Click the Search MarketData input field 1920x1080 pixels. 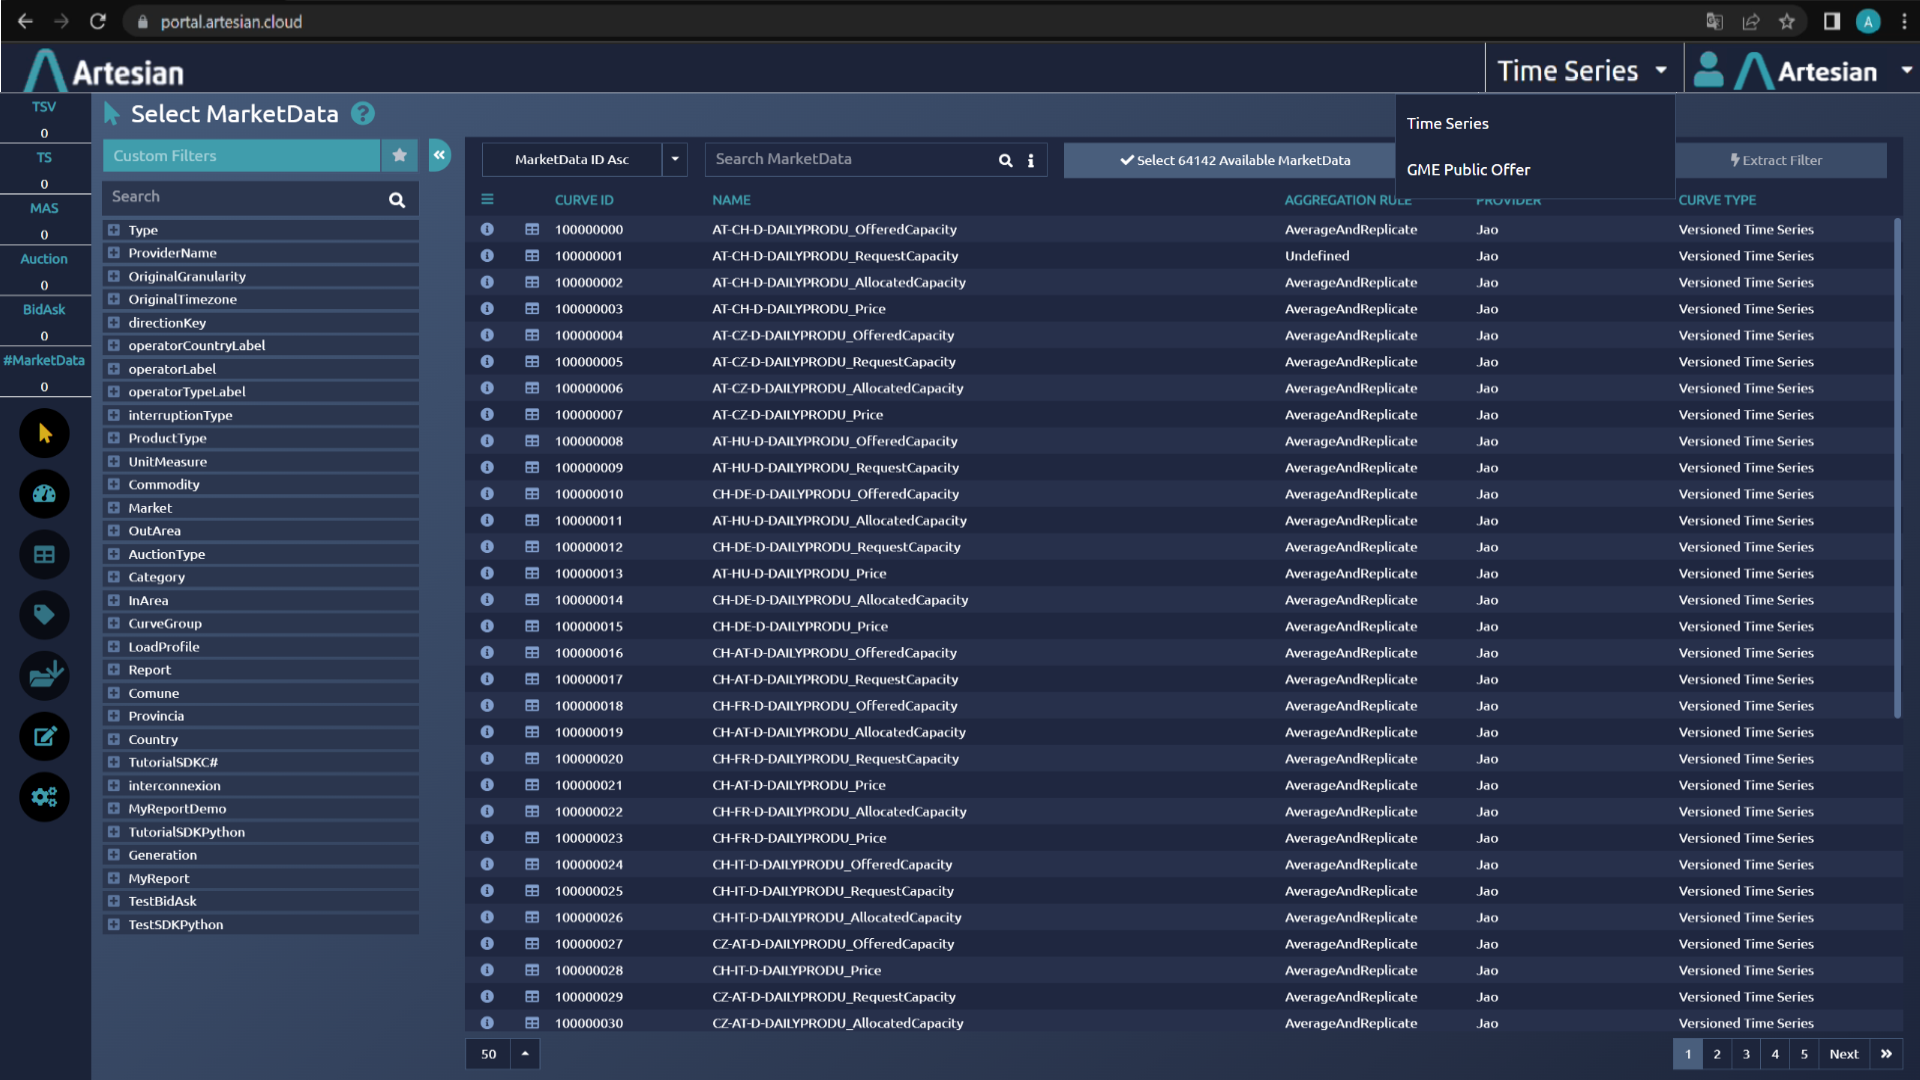(x=850, y=159)
